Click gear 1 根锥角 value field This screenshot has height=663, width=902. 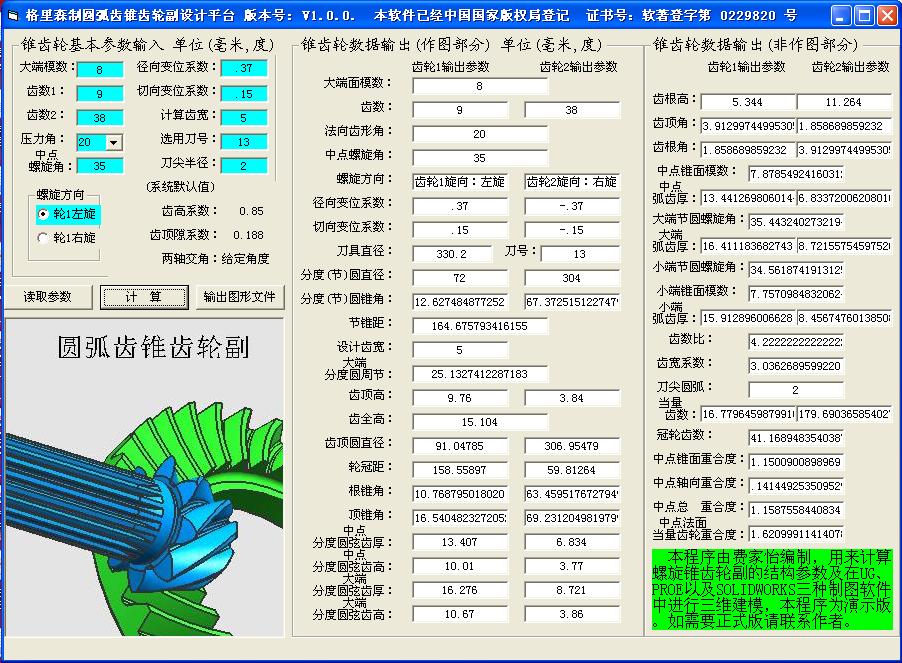point(460,494)
